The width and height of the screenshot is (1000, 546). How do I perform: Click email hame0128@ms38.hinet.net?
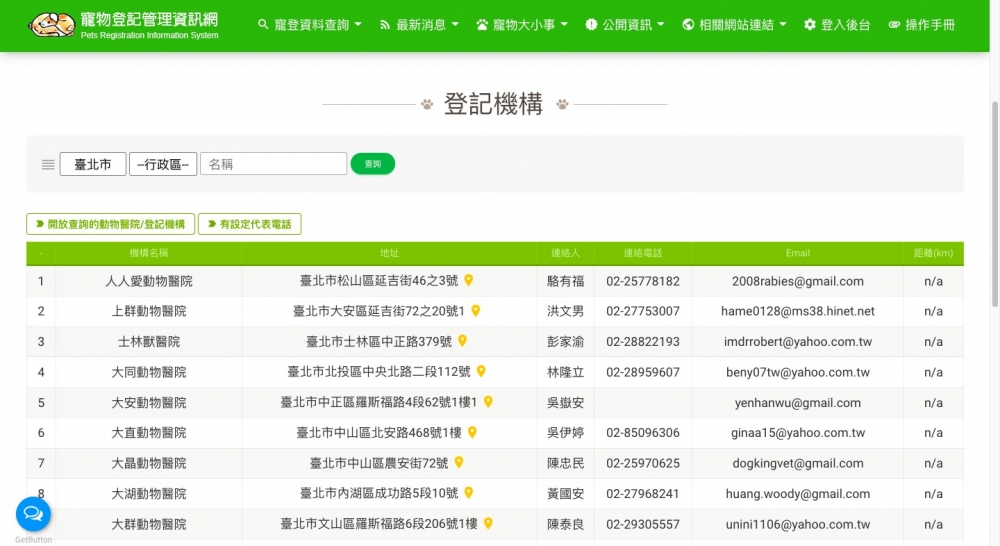(798, 311)
